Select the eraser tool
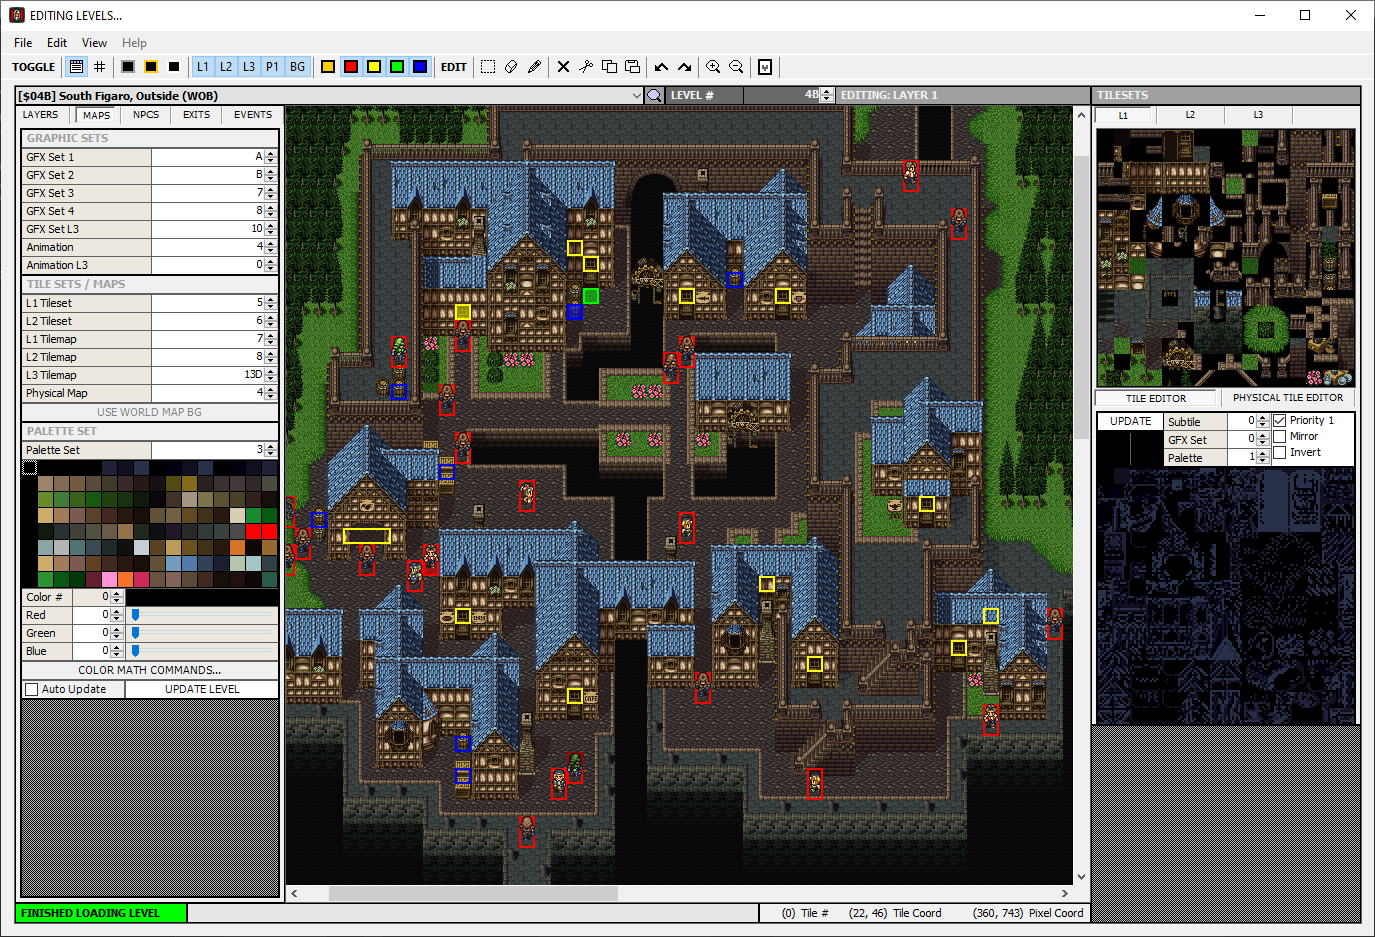The height and width of the screenshot is (937, 1375). (511, 67)
